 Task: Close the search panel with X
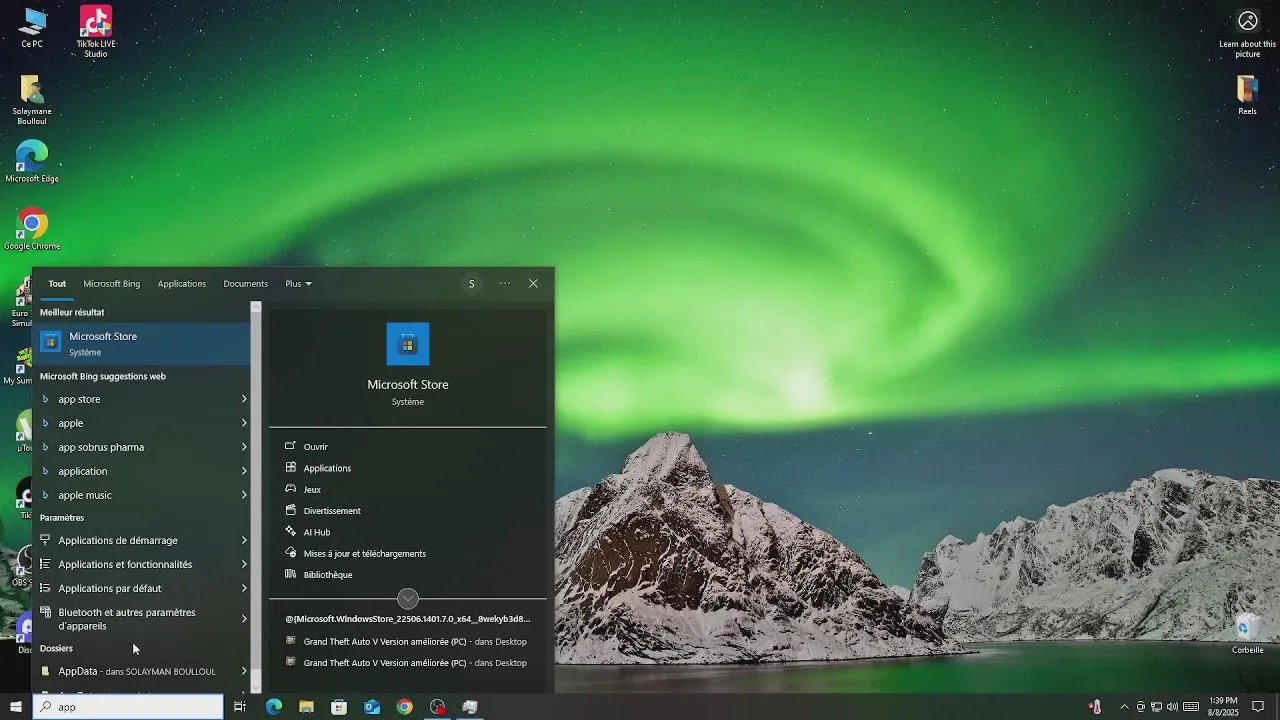(533, 284)
